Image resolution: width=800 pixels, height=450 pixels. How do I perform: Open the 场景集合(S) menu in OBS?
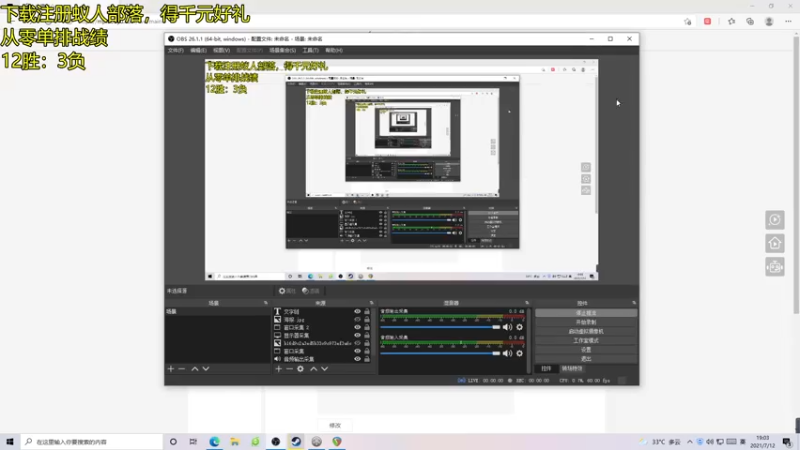(283, 51)
